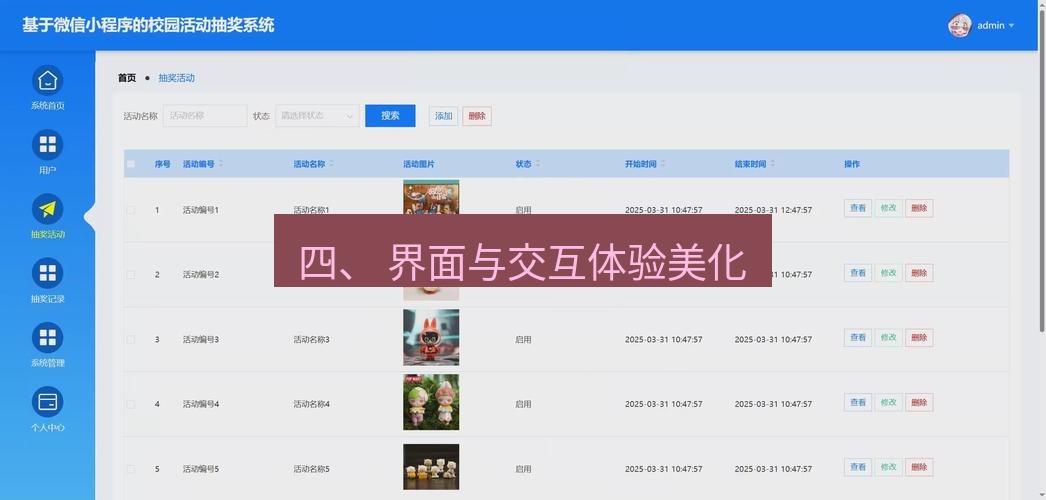Click 修改 for 活动编号1
Image resolution: width=1046 pixels, height=500 pixels.
pyautogui.click(x=889, y=208)
